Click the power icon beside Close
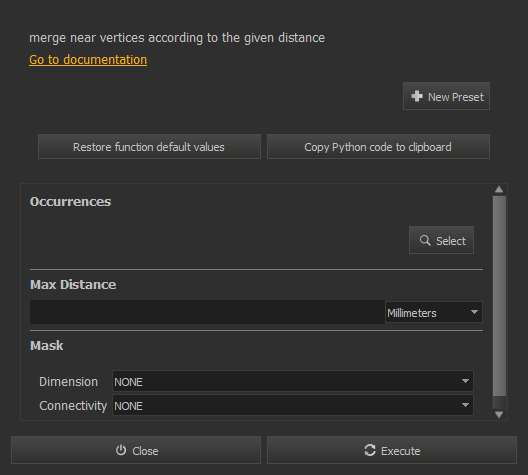Image resolution: width=528 pixels, height=475 pixels. (121, 450)
